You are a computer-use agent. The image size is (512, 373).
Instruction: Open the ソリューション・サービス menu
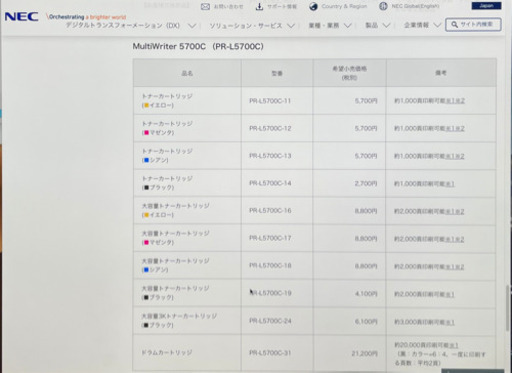246,26
